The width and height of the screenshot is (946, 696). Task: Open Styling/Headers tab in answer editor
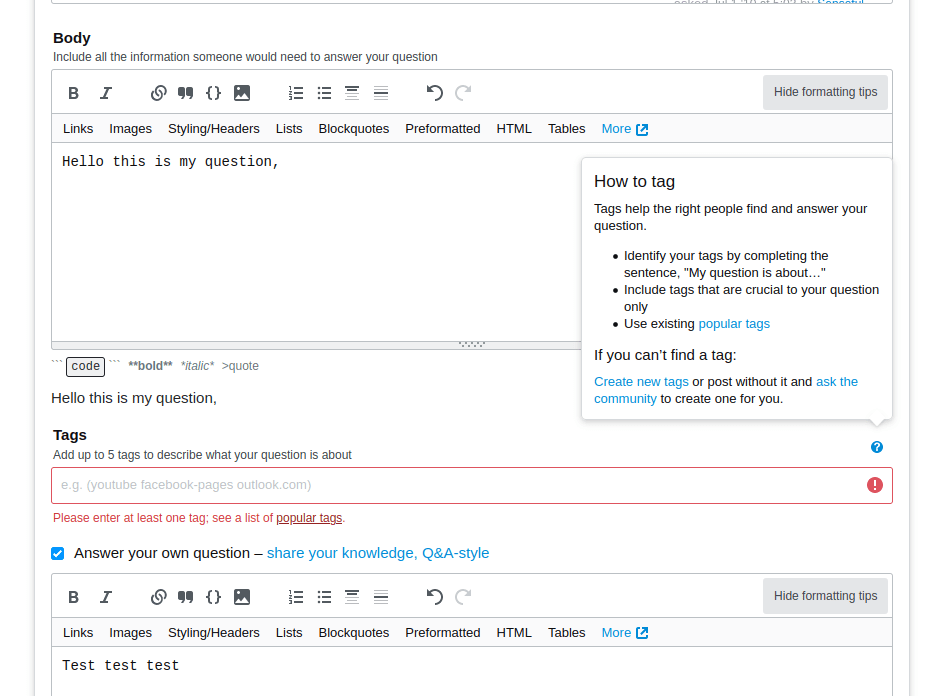[214, 633]
